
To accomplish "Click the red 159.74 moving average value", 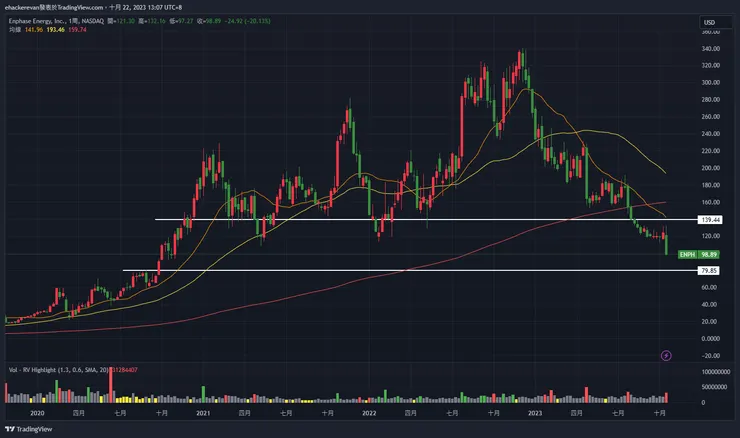I will (x=77, y=29).
